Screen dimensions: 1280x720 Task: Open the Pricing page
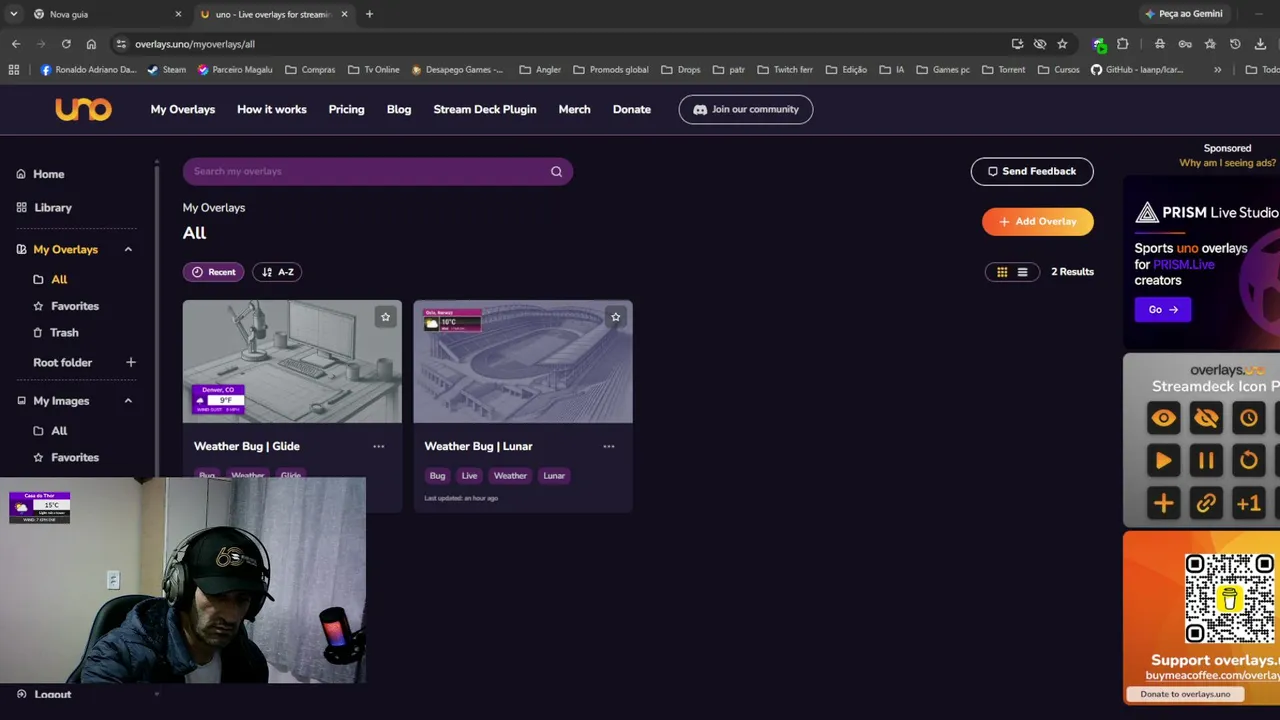(x=346, y=109)
